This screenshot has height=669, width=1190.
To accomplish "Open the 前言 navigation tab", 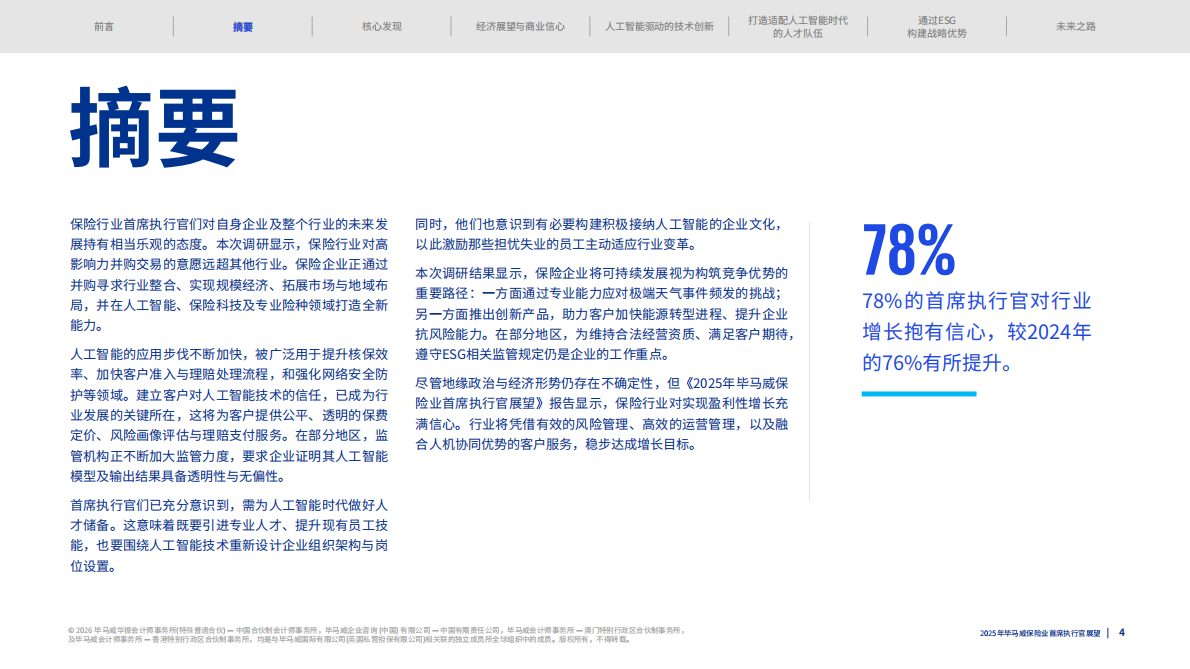I will point(104,27).
